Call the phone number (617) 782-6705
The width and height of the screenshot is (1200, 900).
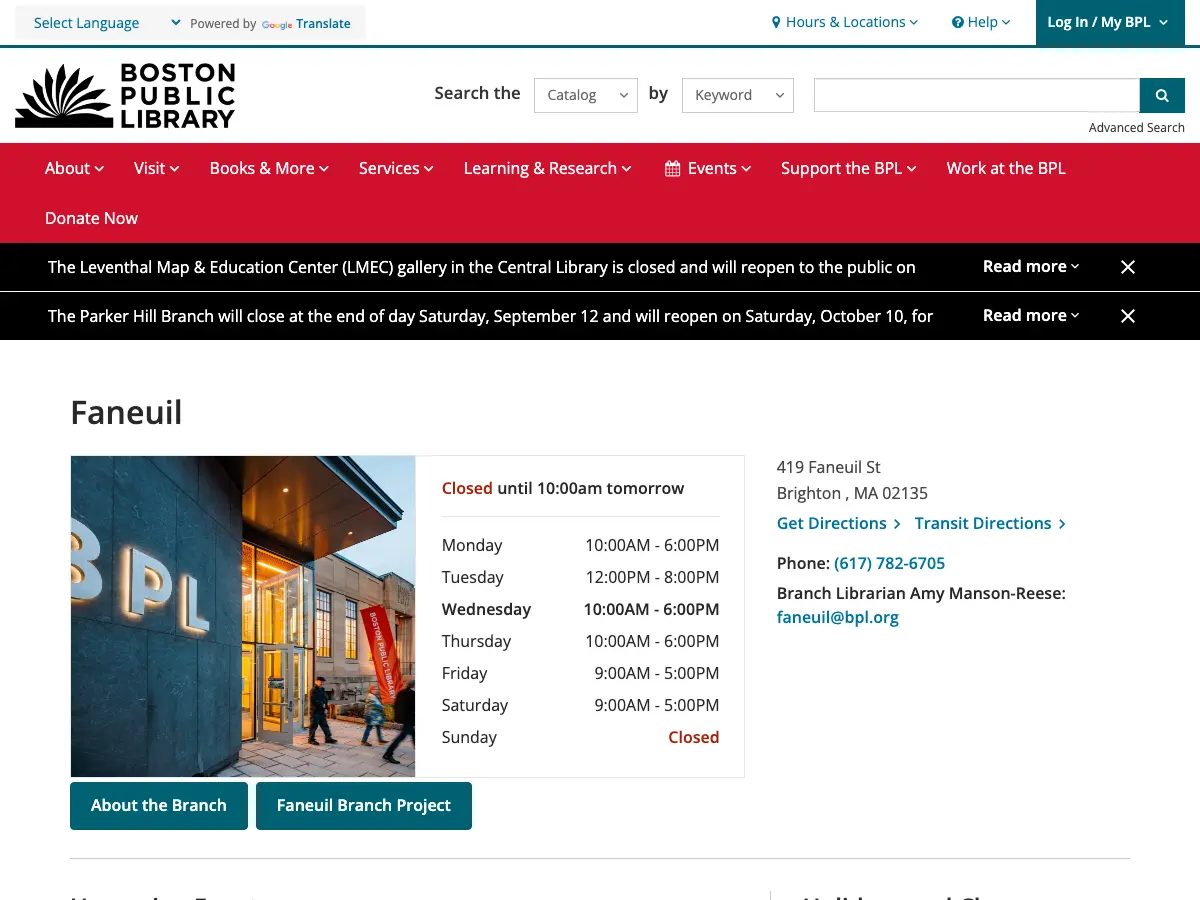[x=889, y=563]
